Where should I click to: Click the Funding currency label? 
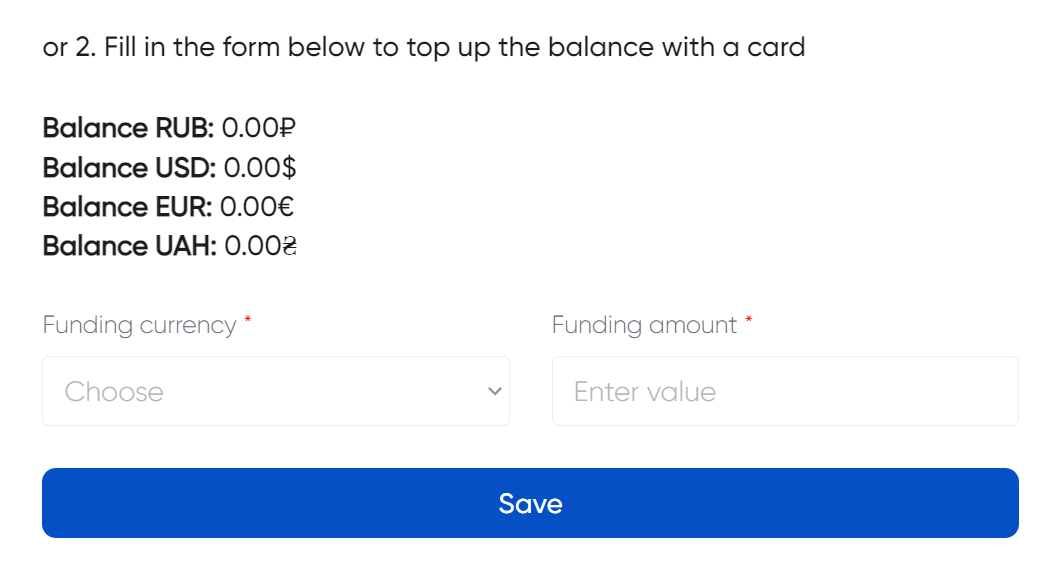138,324
